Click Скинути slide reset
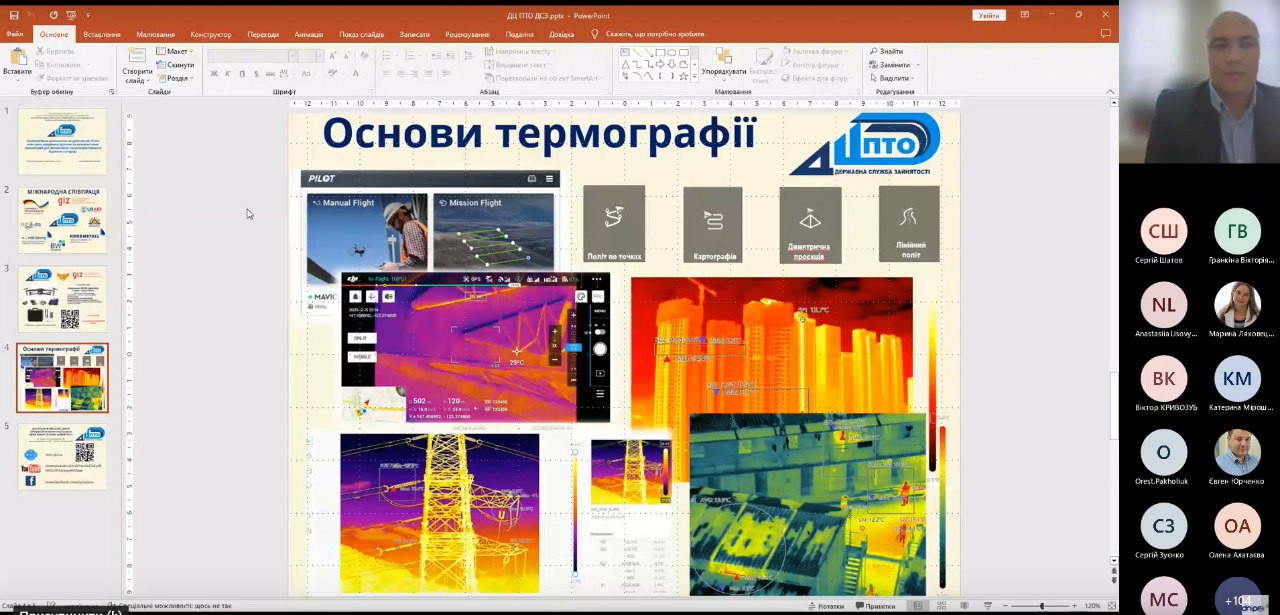Viewport: 1280px width, 615px height. pos(175,64)
